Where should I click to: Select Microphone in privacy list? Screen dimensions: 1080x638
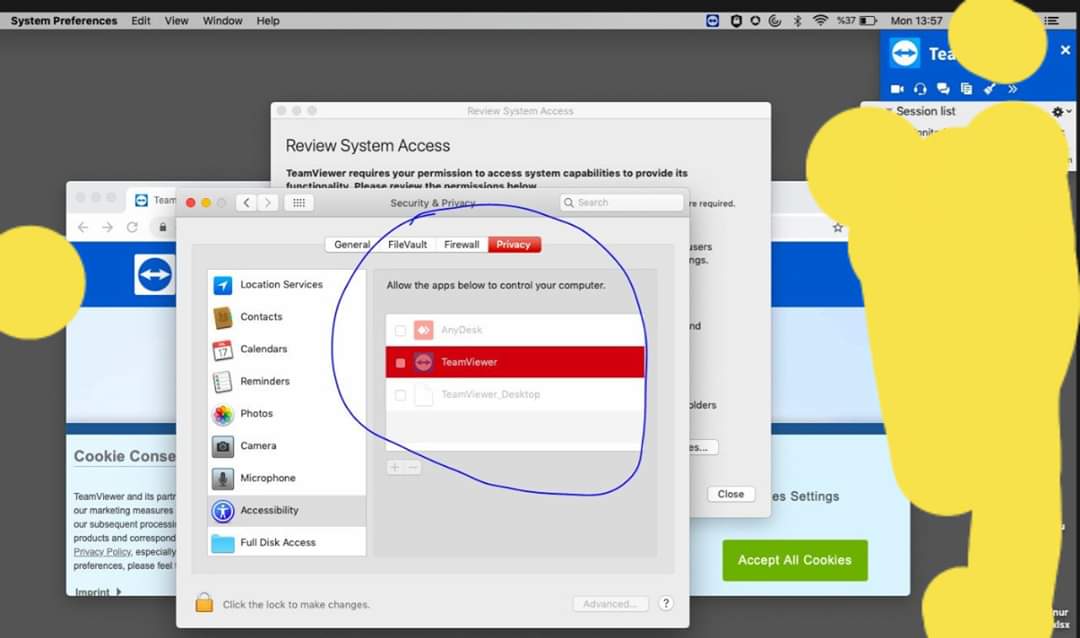tap(287, 478)
